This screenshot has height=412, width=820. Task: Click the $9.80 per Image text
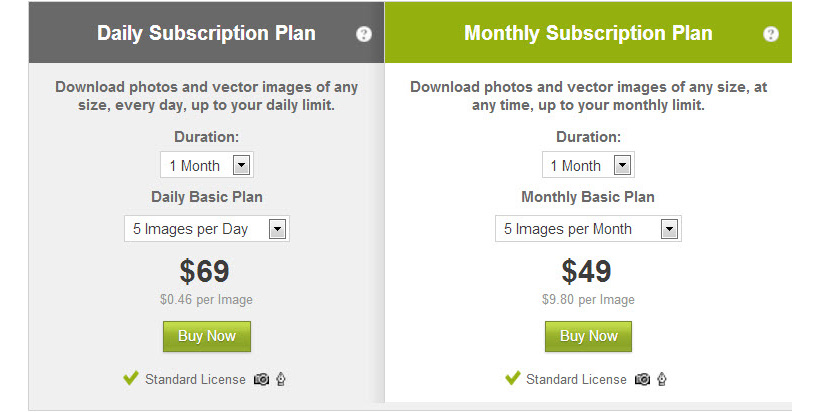click(x=588, y=300)
